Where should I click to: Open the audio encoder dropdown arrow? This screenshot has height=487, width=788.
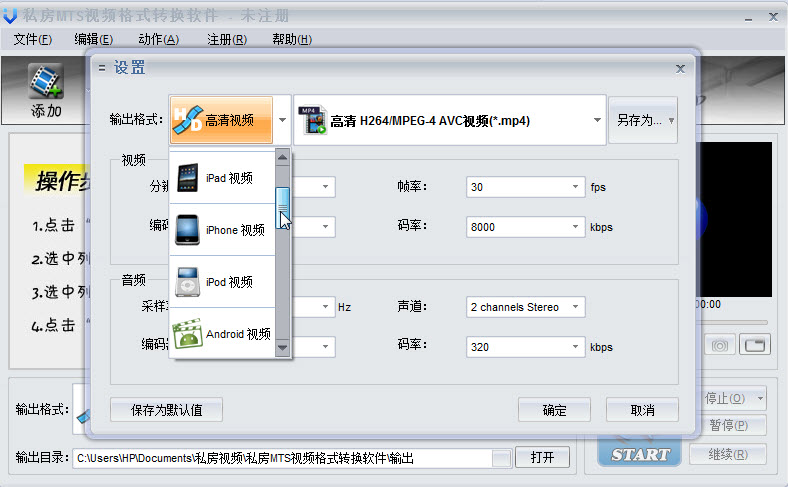[325, 347]
